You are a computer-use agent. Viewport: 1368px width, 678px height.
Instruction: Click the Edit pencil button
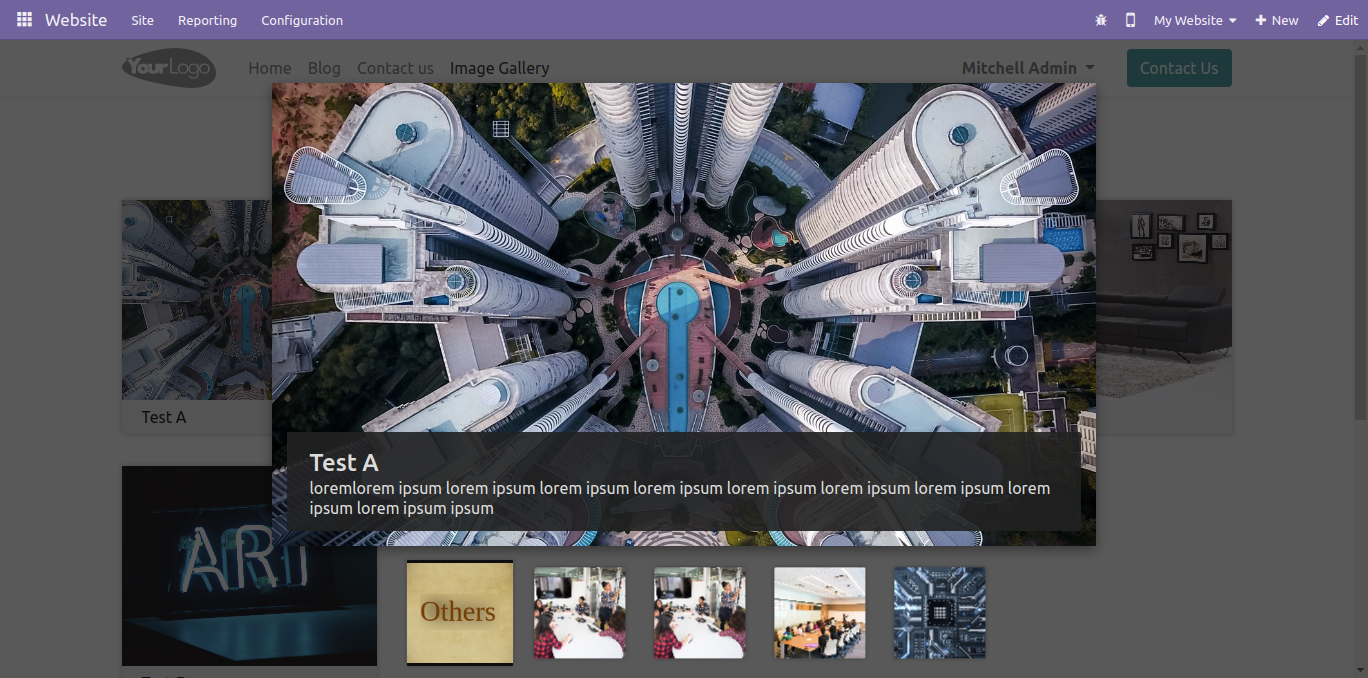(x=1338, y=20)
